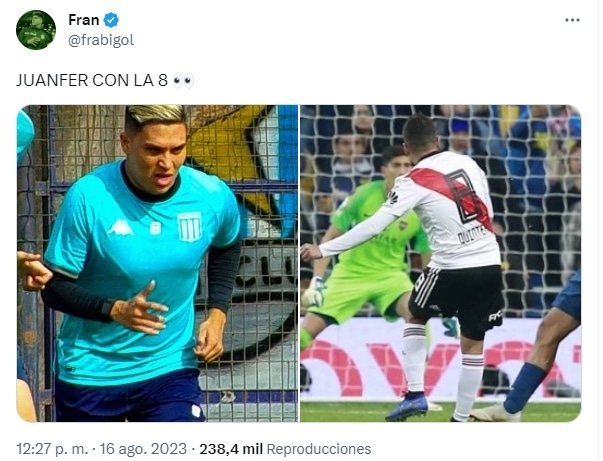Image resolution: width=603 pixels, height=461 pixels.
Task: Open Fran's round profile avatar
Action: 36,30
